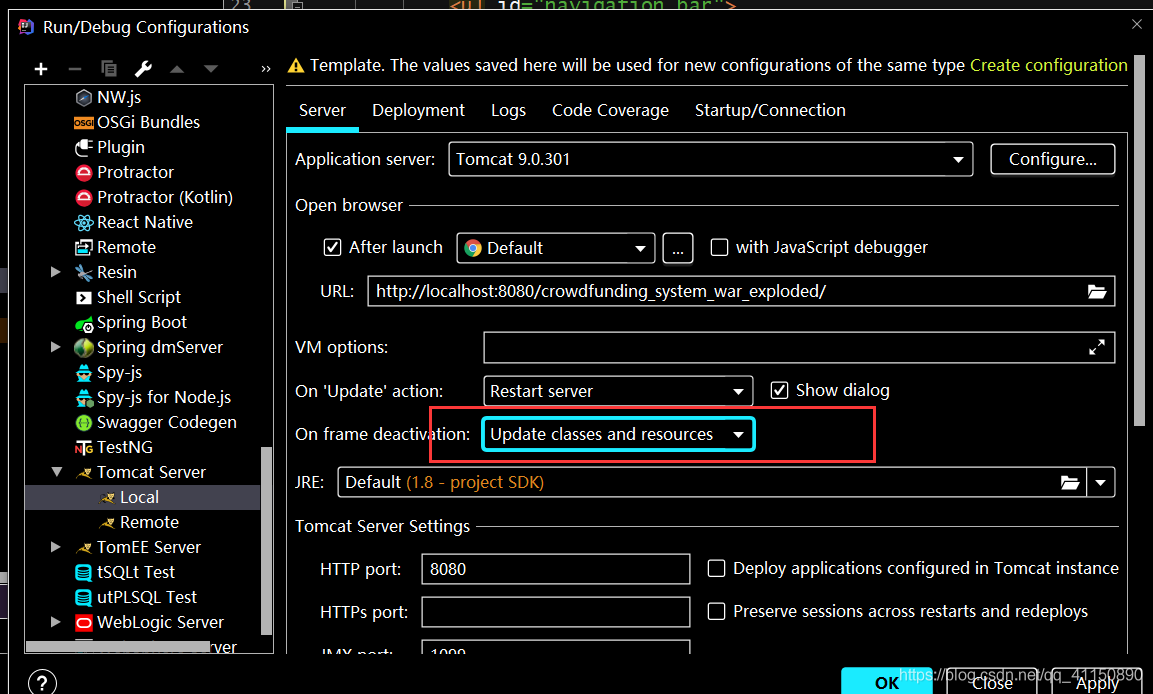Image resolution: width=1153 pixels, height=694 pixels.
Task: Select React Native atom icon
Action: (84, 223)
